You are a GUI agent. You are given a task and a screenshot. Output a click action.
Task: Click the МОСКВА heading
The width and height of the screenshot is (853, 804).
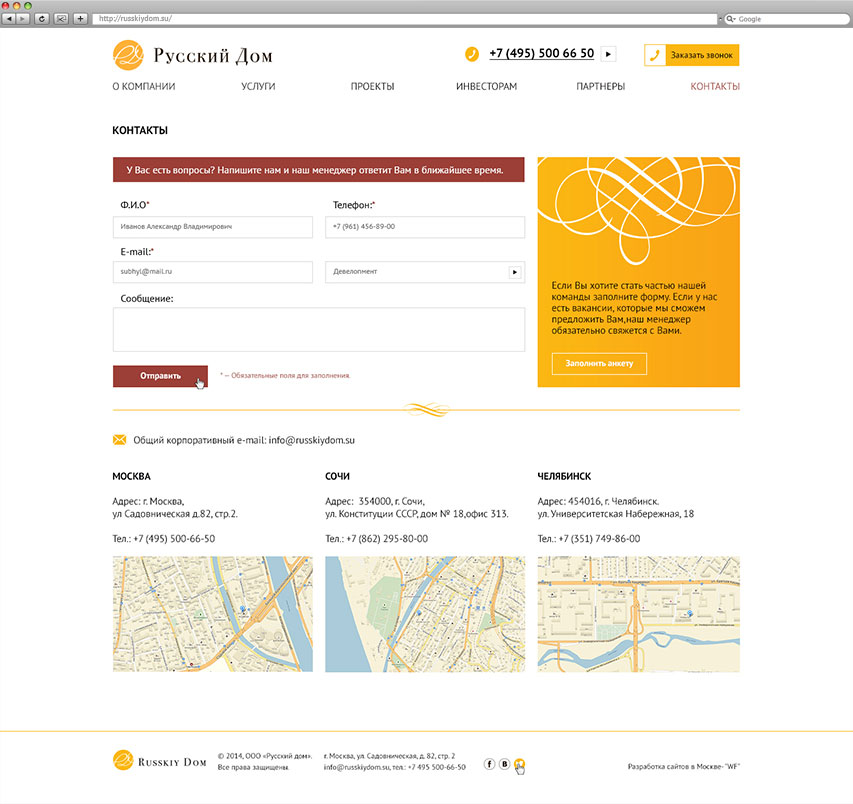coord(131,476)
